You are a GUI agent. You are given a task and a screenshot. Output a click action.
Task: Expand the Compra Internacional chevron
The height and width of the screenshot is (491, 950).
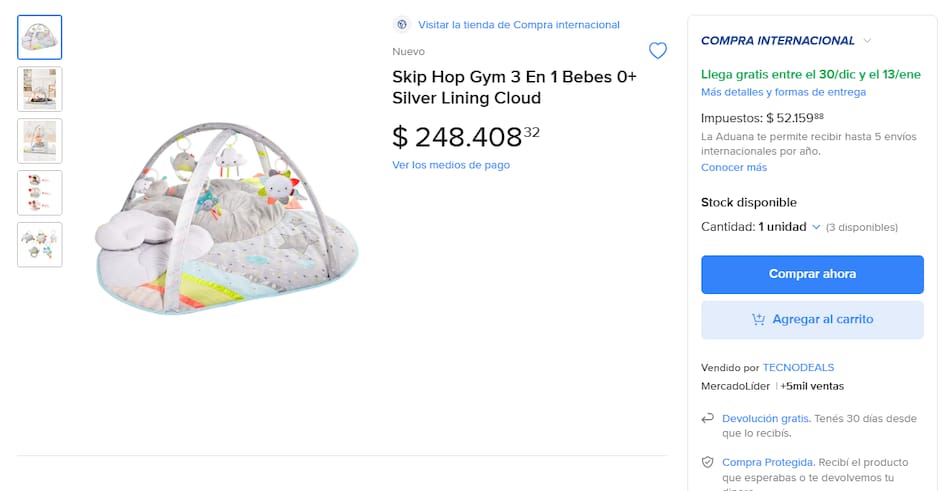867,41
